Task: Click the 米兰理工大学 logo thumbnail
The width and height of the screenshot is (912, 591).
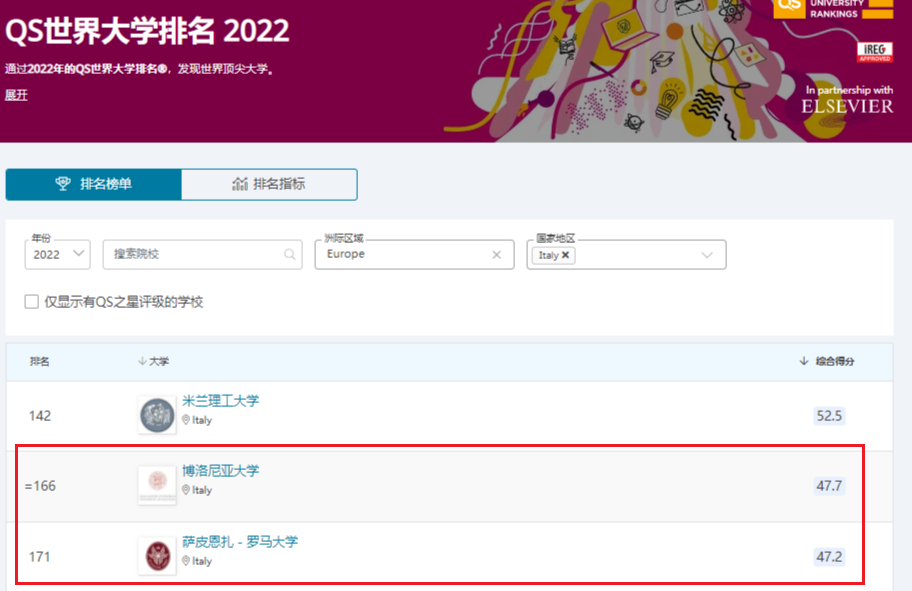Action: point(157,415)
